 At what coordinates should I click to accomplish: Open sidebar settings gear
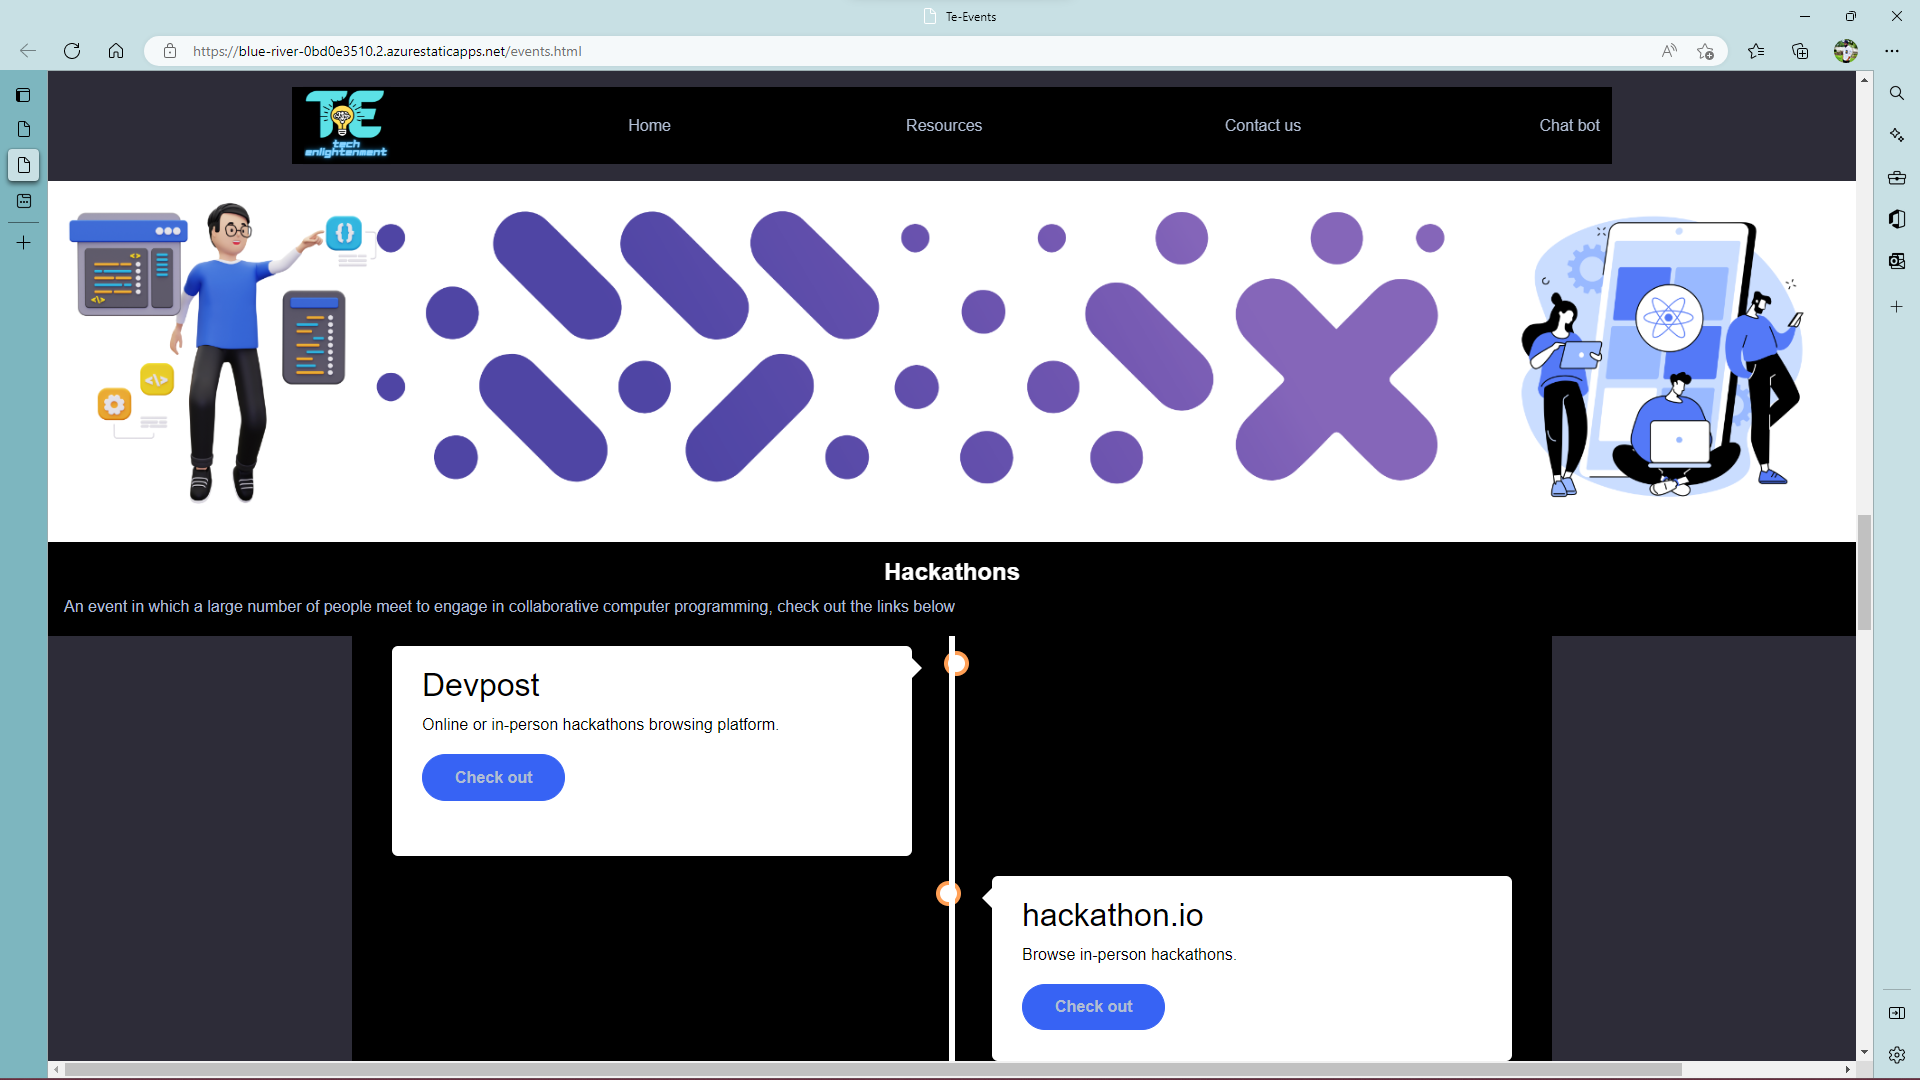pyautogui.click(x=1896, y=1055)
